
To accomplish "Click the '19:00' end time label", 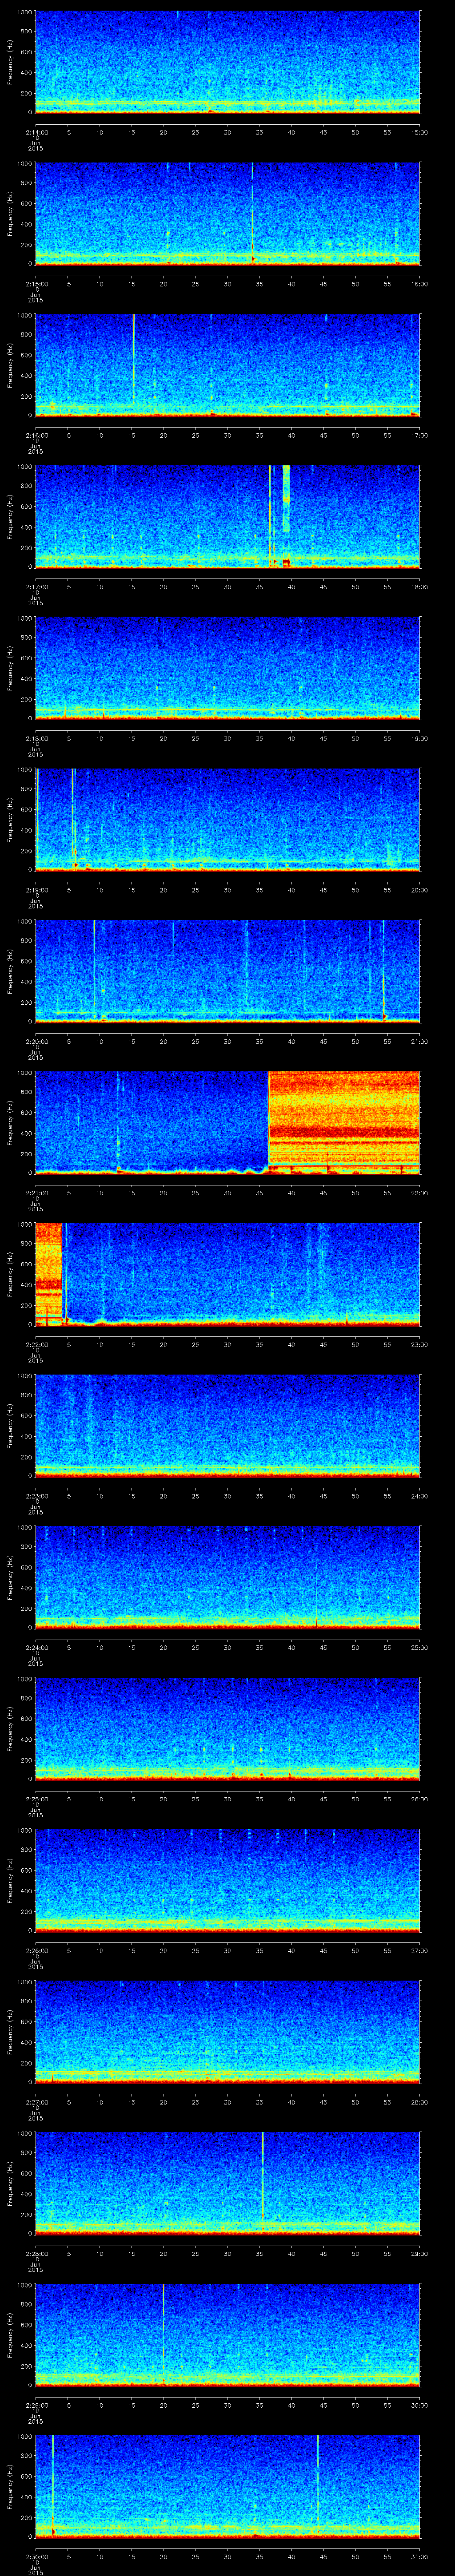I will click(x=420, y=738).
